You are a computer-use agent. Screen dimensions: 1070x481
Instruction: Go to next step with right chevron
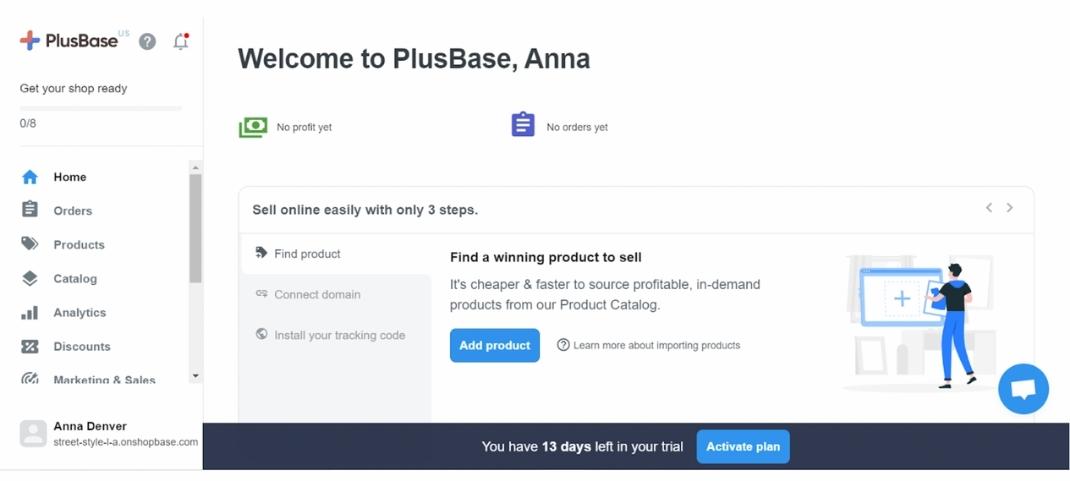1010,208
